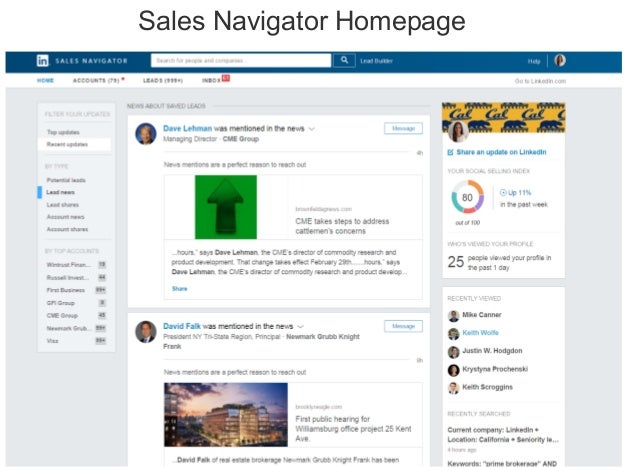This screenshot has width=638, height=467.
Task: Click the Inbox unread badge
Action: point(226,78)
